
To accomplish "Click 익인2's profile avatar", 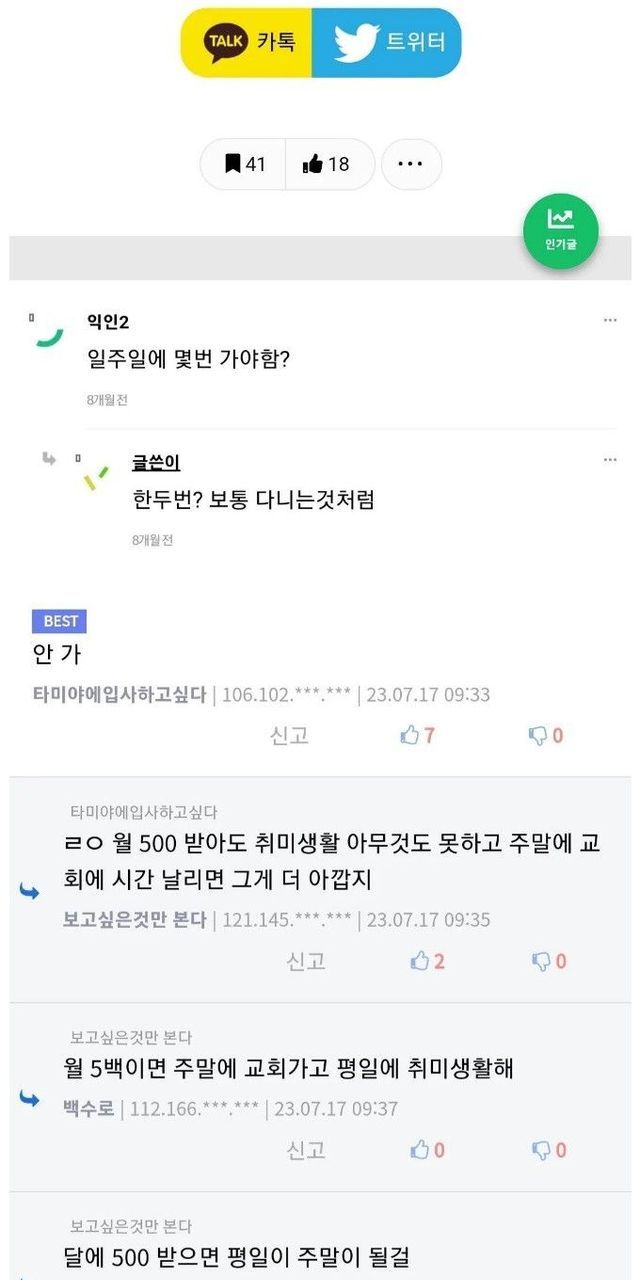I will 45,331.
